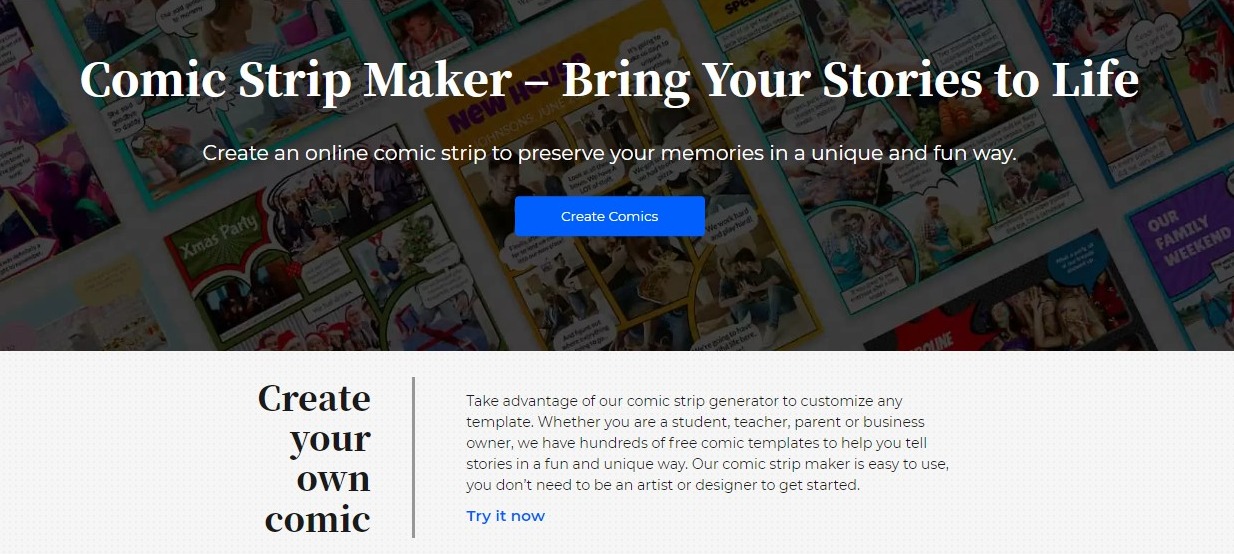Click the vertical divider line beside the heading
The image size is (1234, 554).
413,457
